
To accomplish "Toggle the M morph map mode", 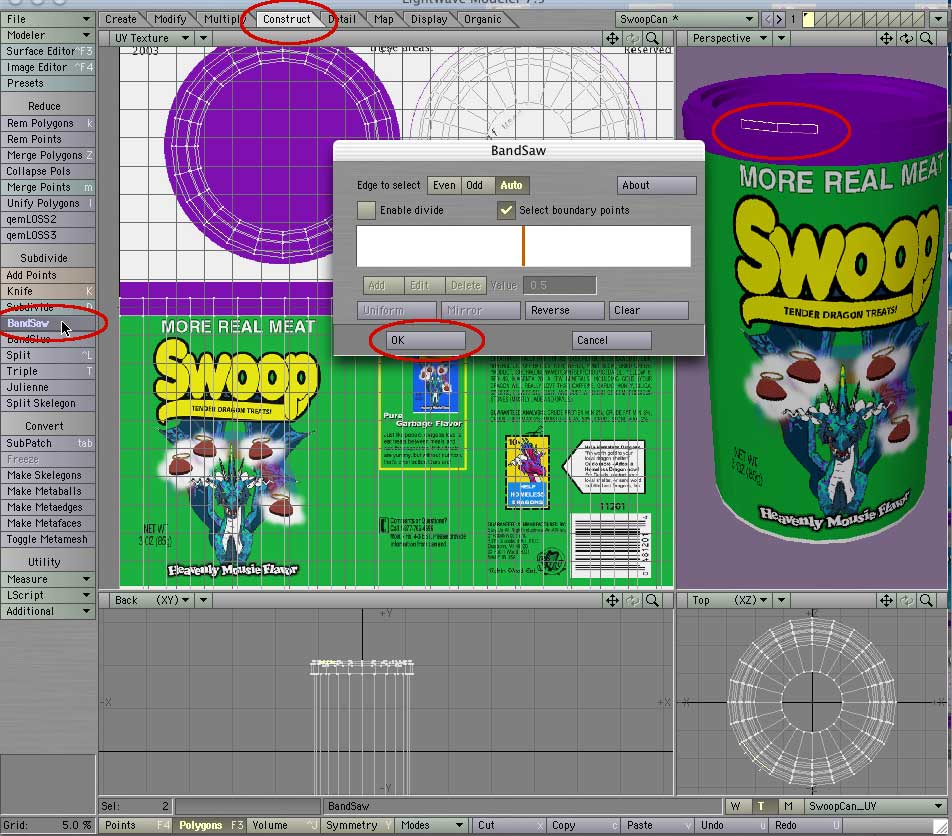I will [788, 806].
